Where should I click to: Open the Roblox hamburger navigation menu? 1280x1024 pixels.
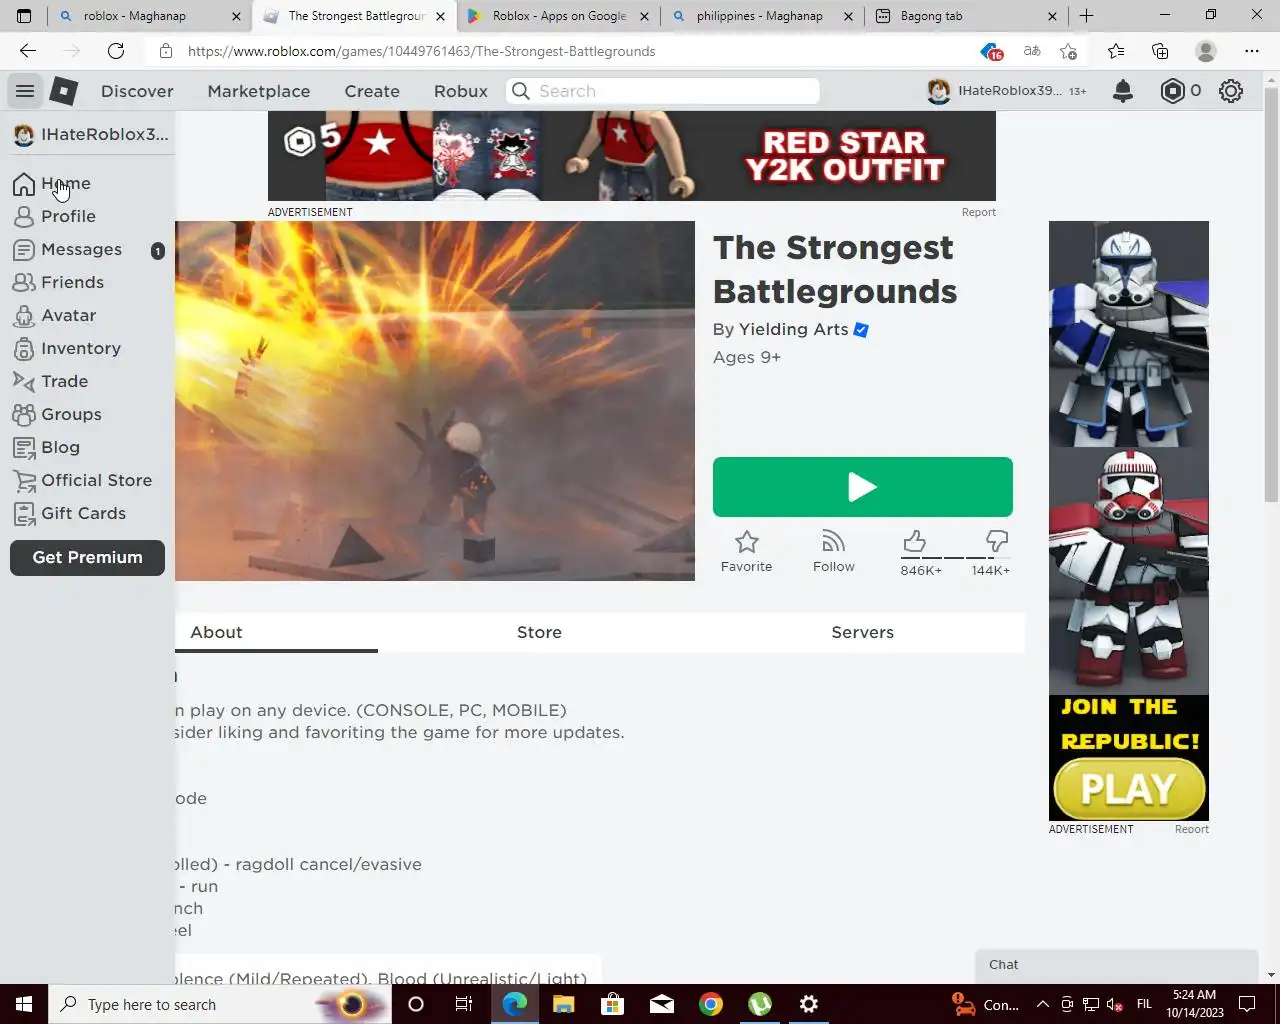click(25, 91)
